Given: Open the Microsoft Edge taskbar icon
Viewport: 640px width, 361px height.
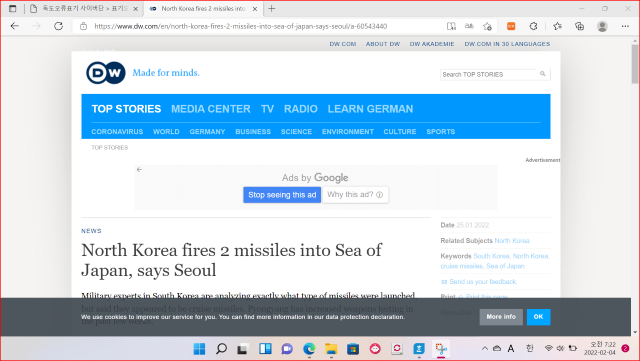Looking at the screenshot, I should coord(309,349).
